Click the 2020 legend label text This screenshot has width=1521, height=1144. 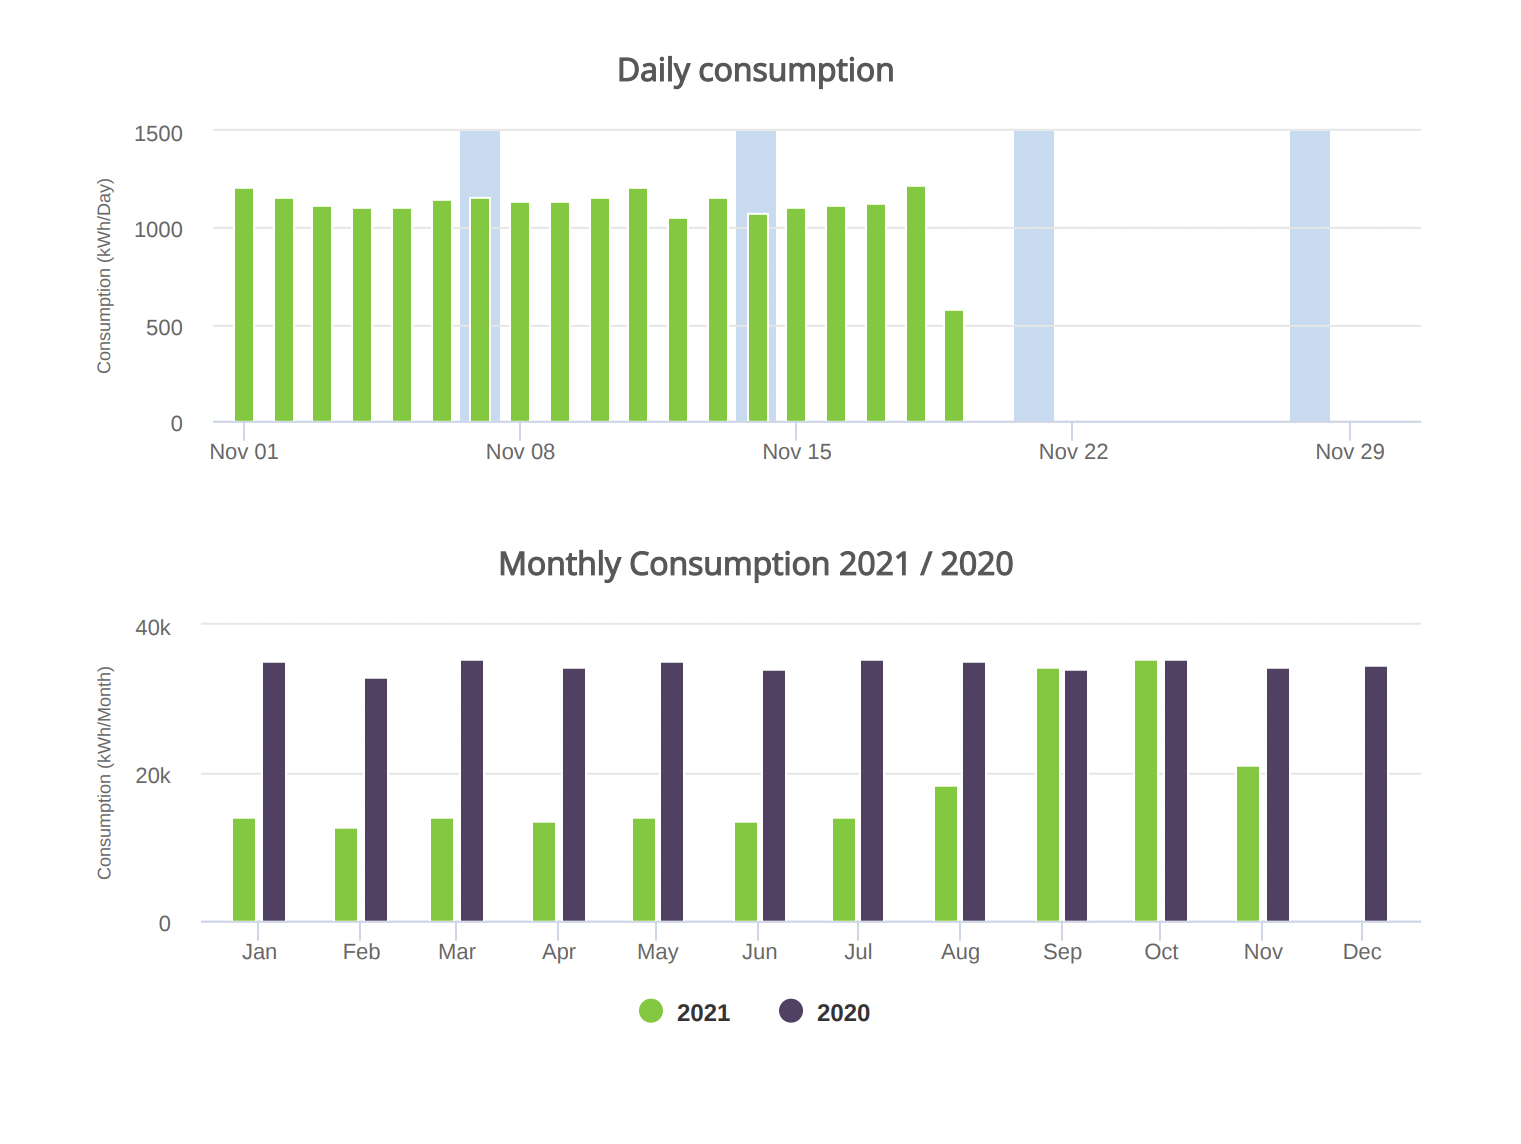pyautogui.click(x=843, y=1013)
